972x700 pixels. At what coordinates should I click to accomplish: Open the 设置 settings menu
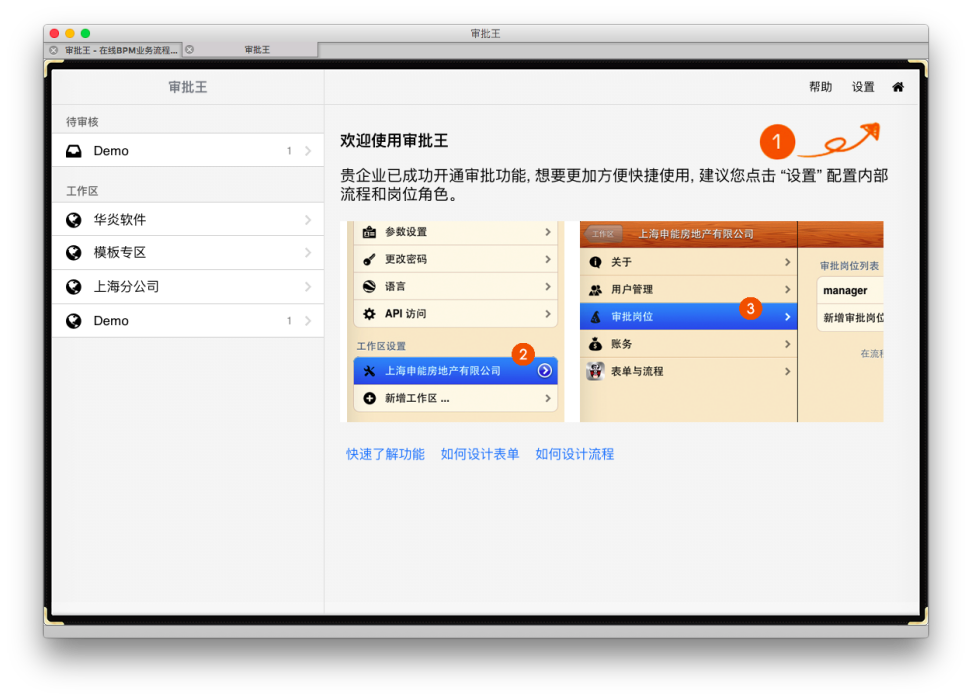(x=863, y=87)
